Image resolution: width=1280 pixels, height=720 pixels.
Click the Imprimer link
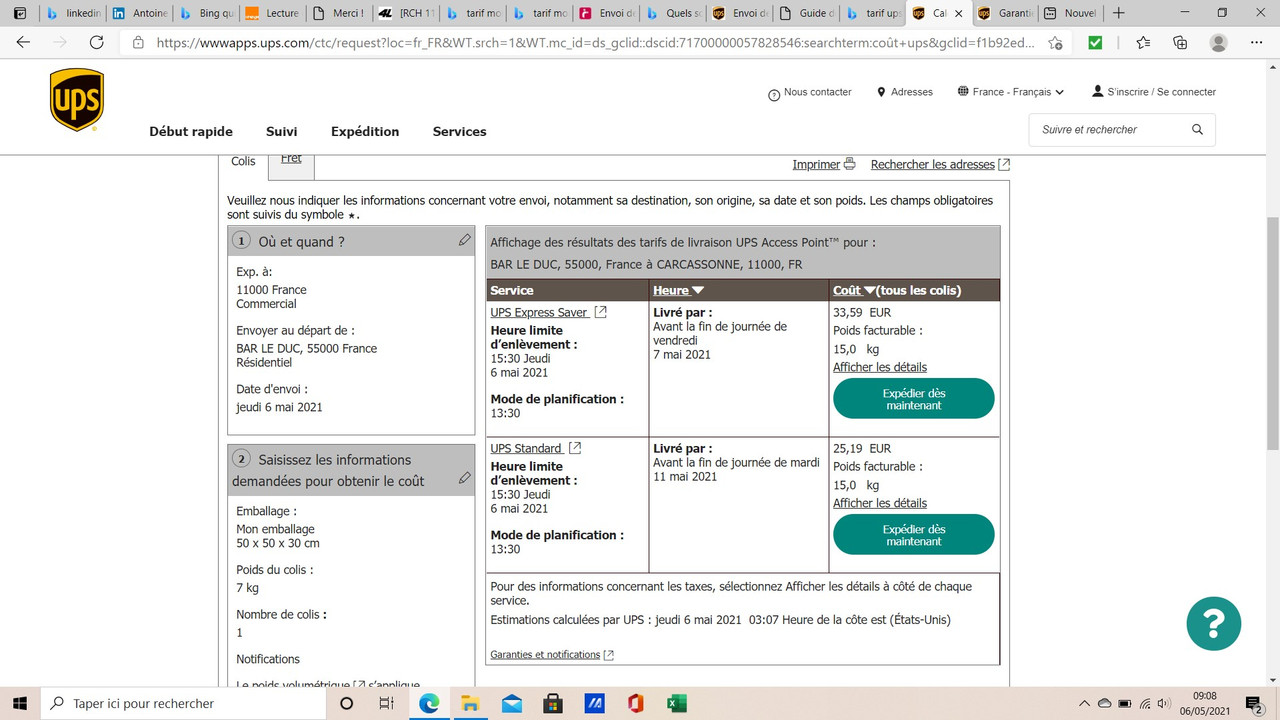pyautogui.click(x=824, y=164)
